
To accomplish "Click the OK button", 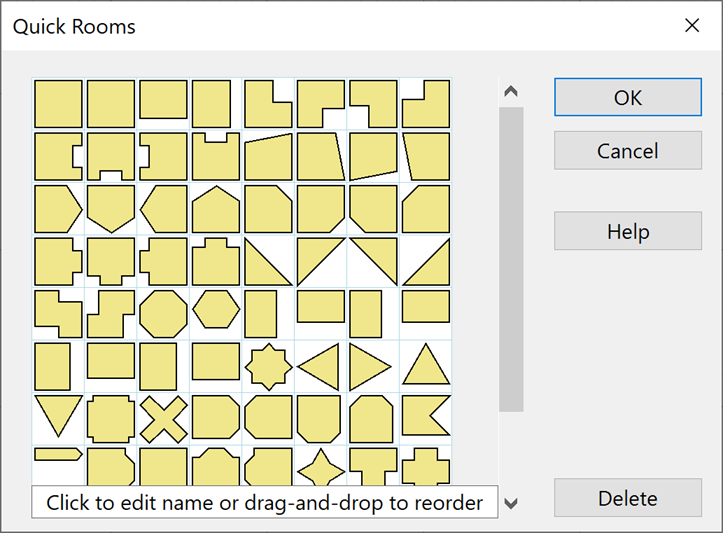I will [627, 98].
